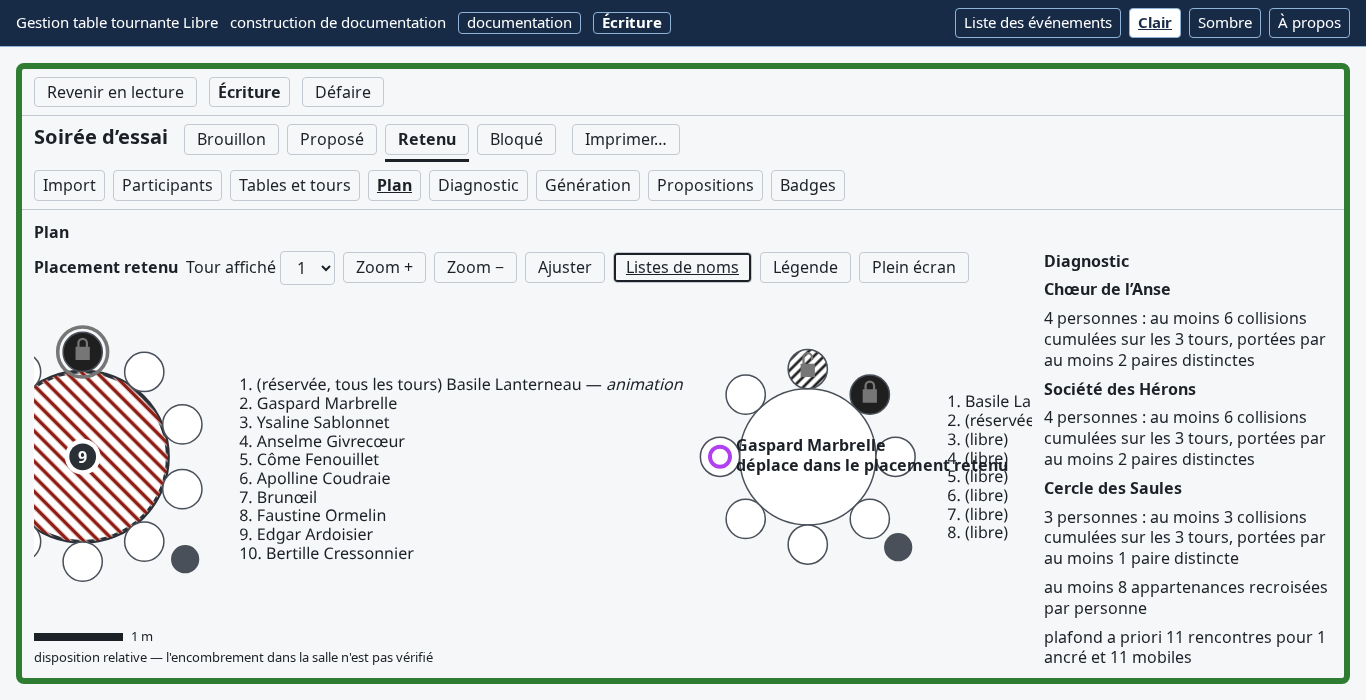Click the Zoom − button
1366x700 pixels.
[x=475, y=268]
